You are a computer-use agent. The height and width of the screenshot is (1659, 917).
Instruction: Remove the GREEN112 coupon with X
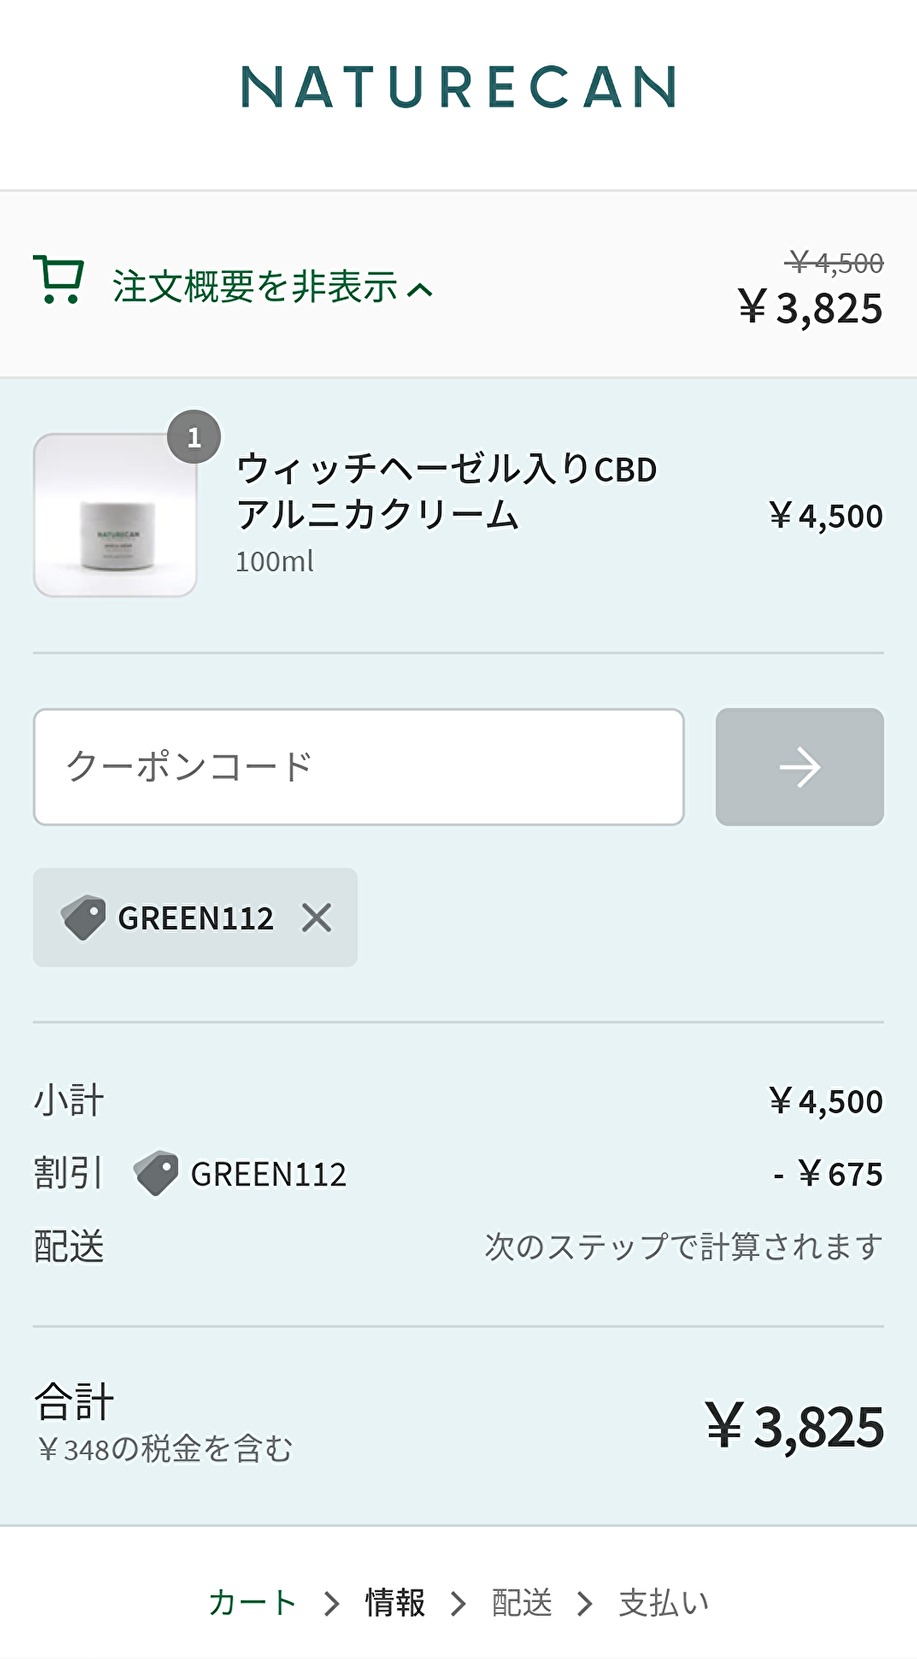pos(317,917)
